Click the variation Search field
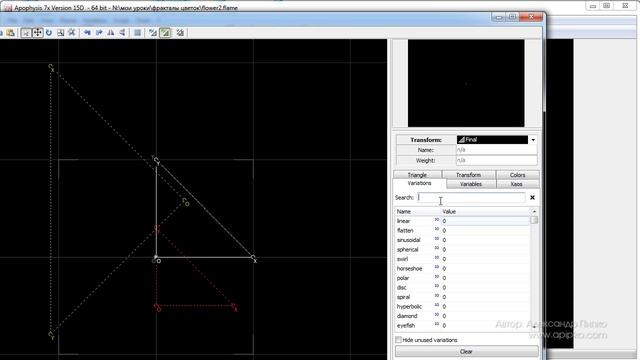This screenshot has width=640, height=360. click(x=471, y=198)
